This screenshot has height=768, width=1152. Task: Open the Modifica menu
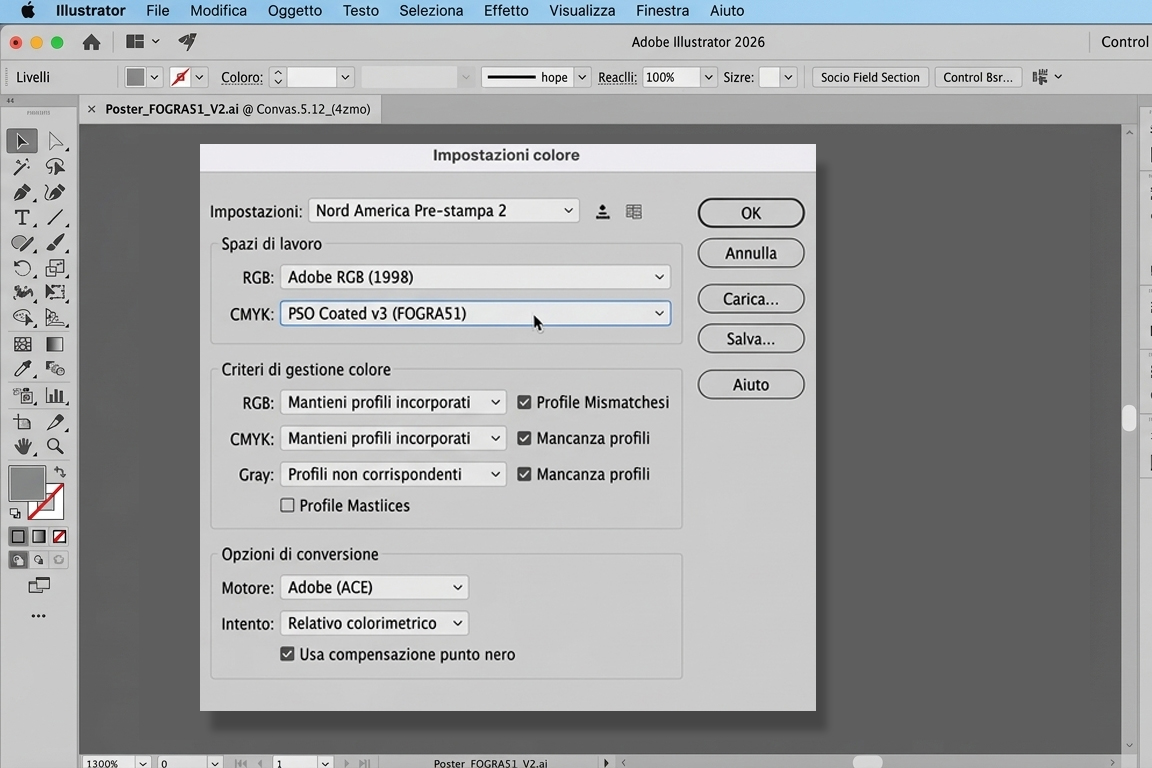218,11
